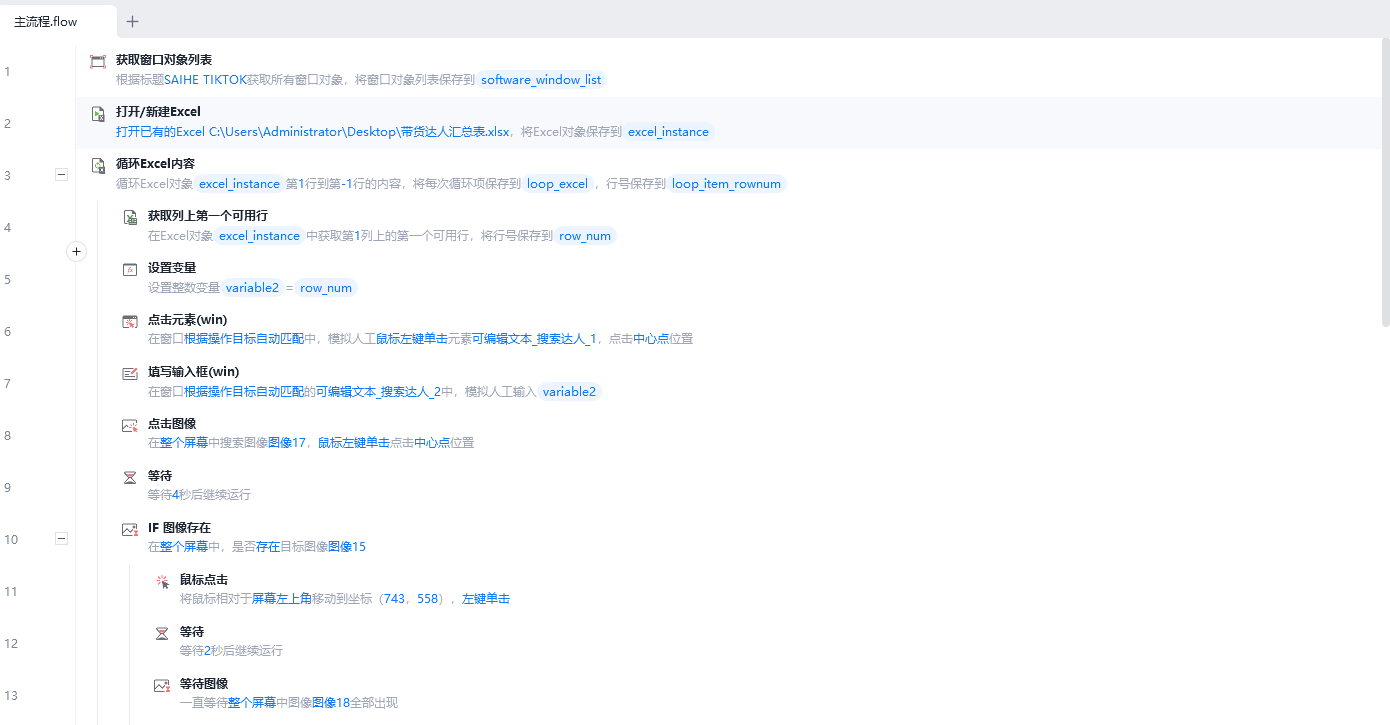This screenshot has width=1390, height=725.
Task: Select the 等待图像 step title
Action: (x=204, y=684)
